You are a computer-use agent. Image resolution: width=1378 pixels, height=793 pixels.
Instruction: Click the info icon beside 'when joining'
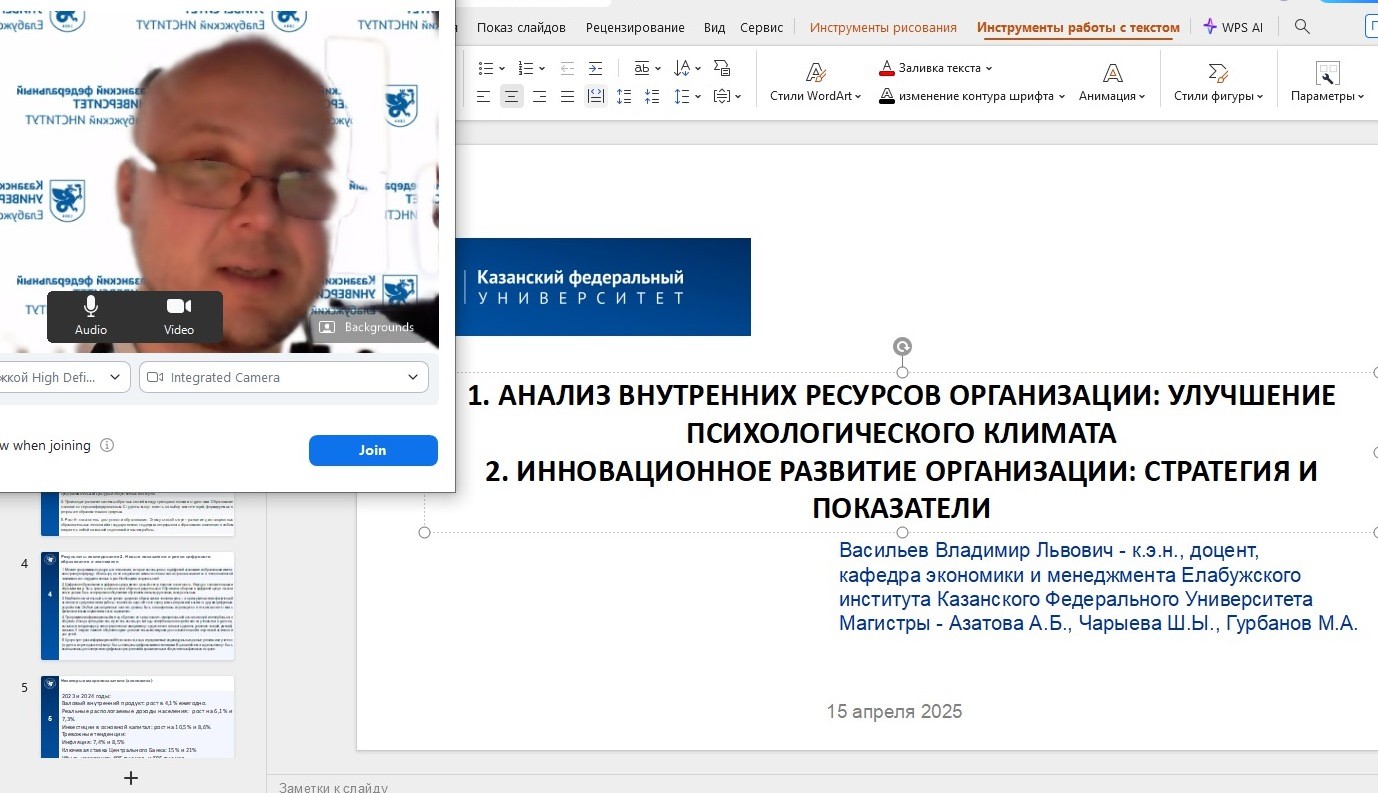point(107,446)
